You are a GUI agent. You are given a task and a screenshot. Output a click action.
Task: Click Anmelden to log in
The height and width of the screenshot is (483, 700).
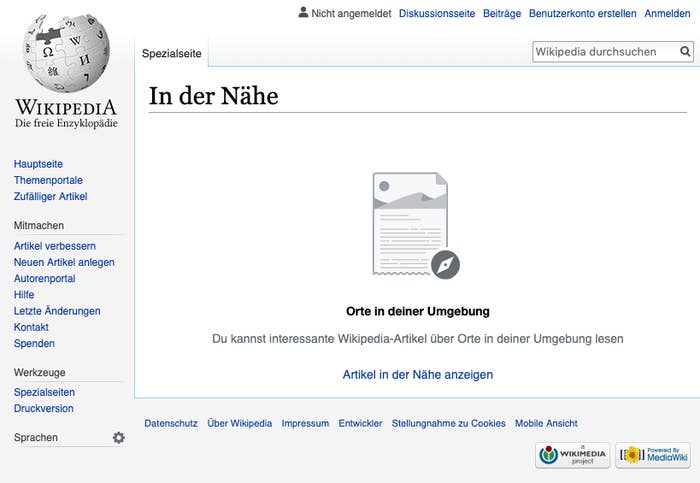667,13
